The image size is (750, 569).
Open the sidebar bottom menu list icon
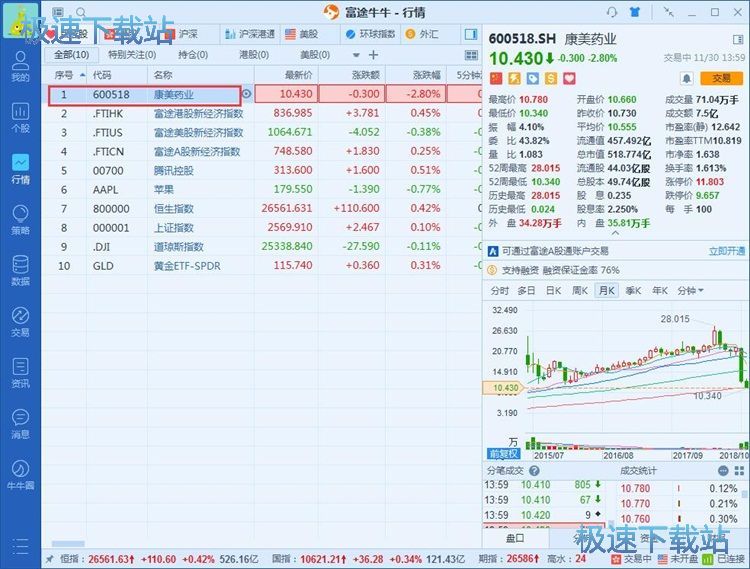click(x=20, y=546)
